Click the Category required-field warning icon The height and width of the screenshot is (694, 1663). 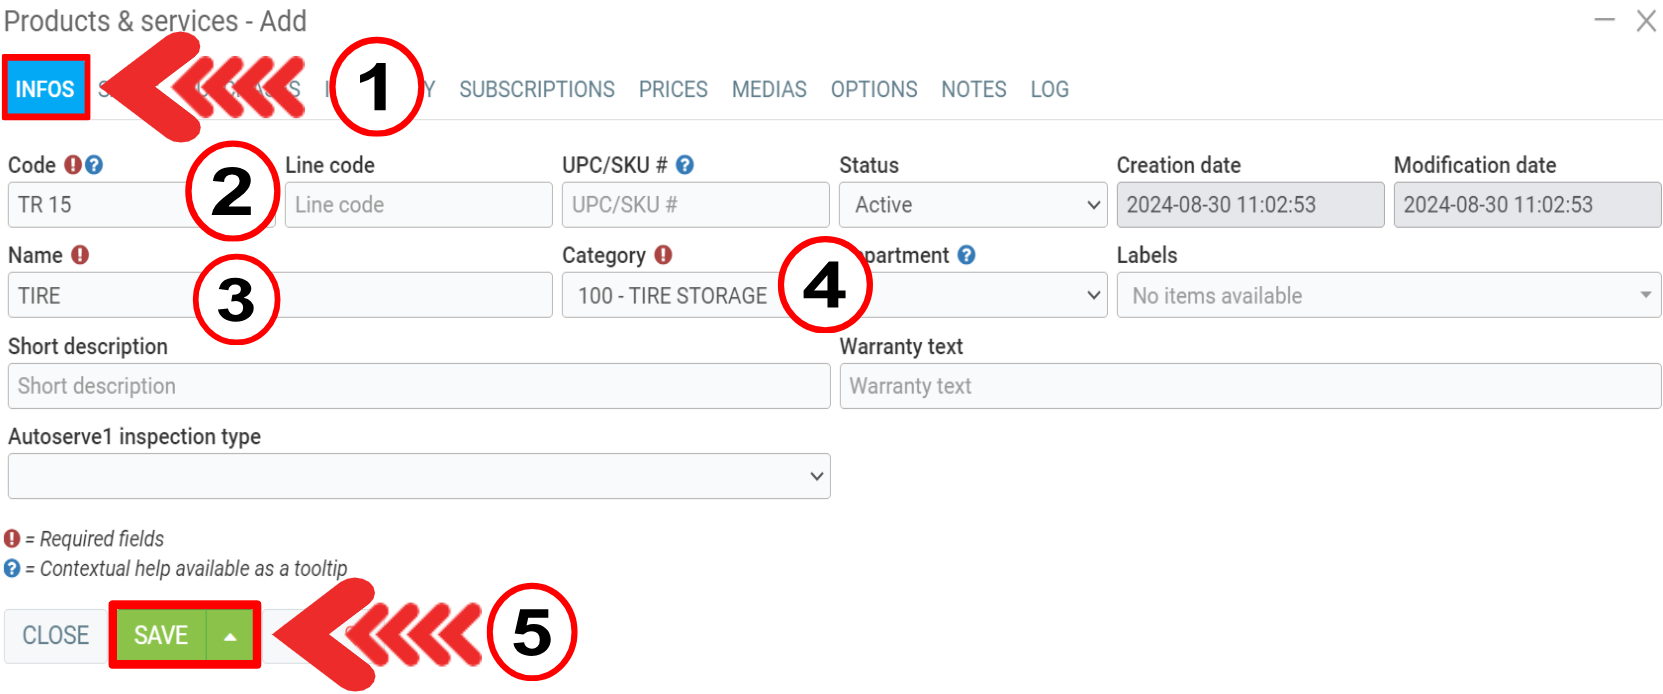tap(663, 255)
